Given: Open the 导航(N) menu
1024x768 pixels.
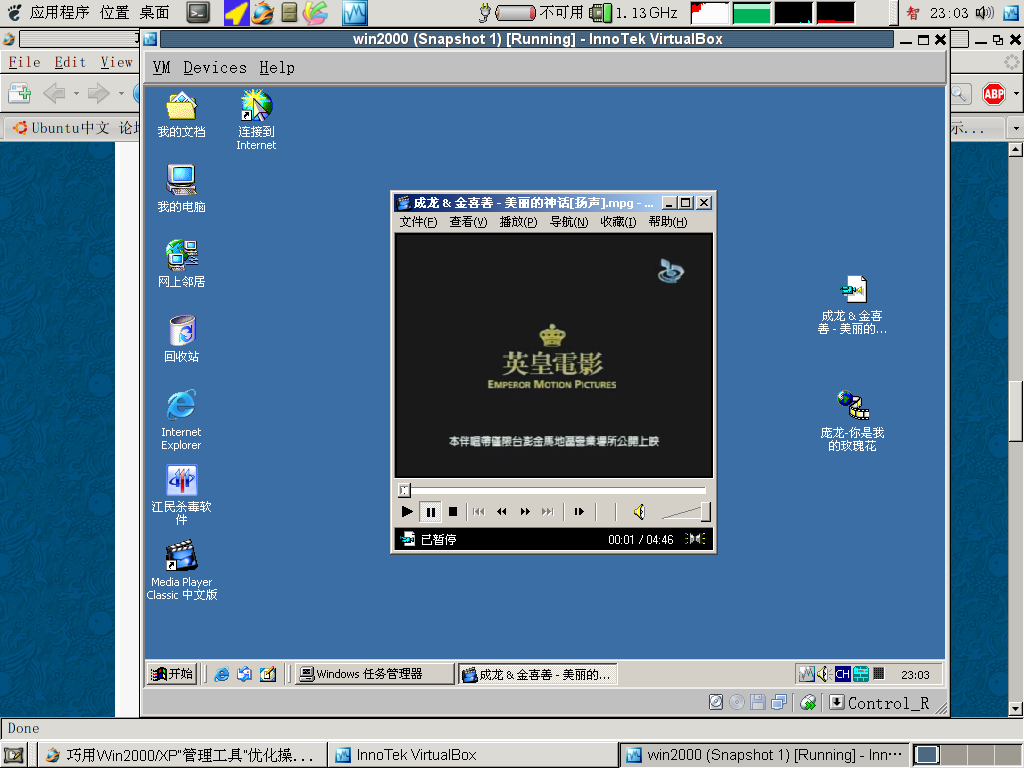Looking at the screenshot, I should tap(569, 222).
